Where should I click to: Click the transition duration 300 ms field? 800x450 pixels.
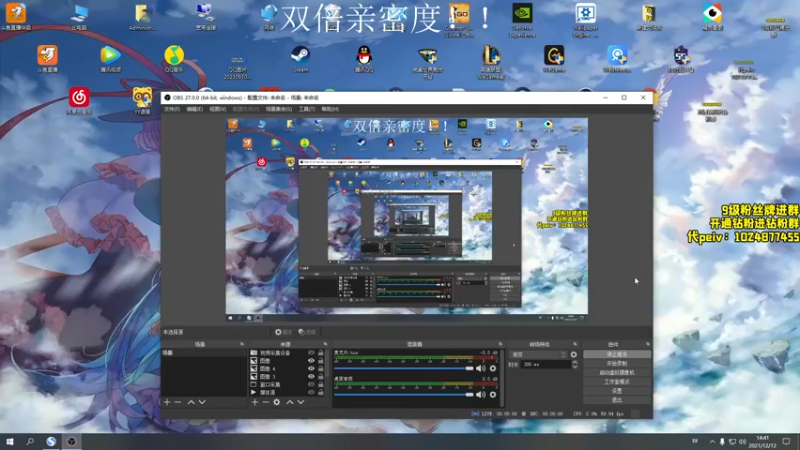[x=545, y=364]
